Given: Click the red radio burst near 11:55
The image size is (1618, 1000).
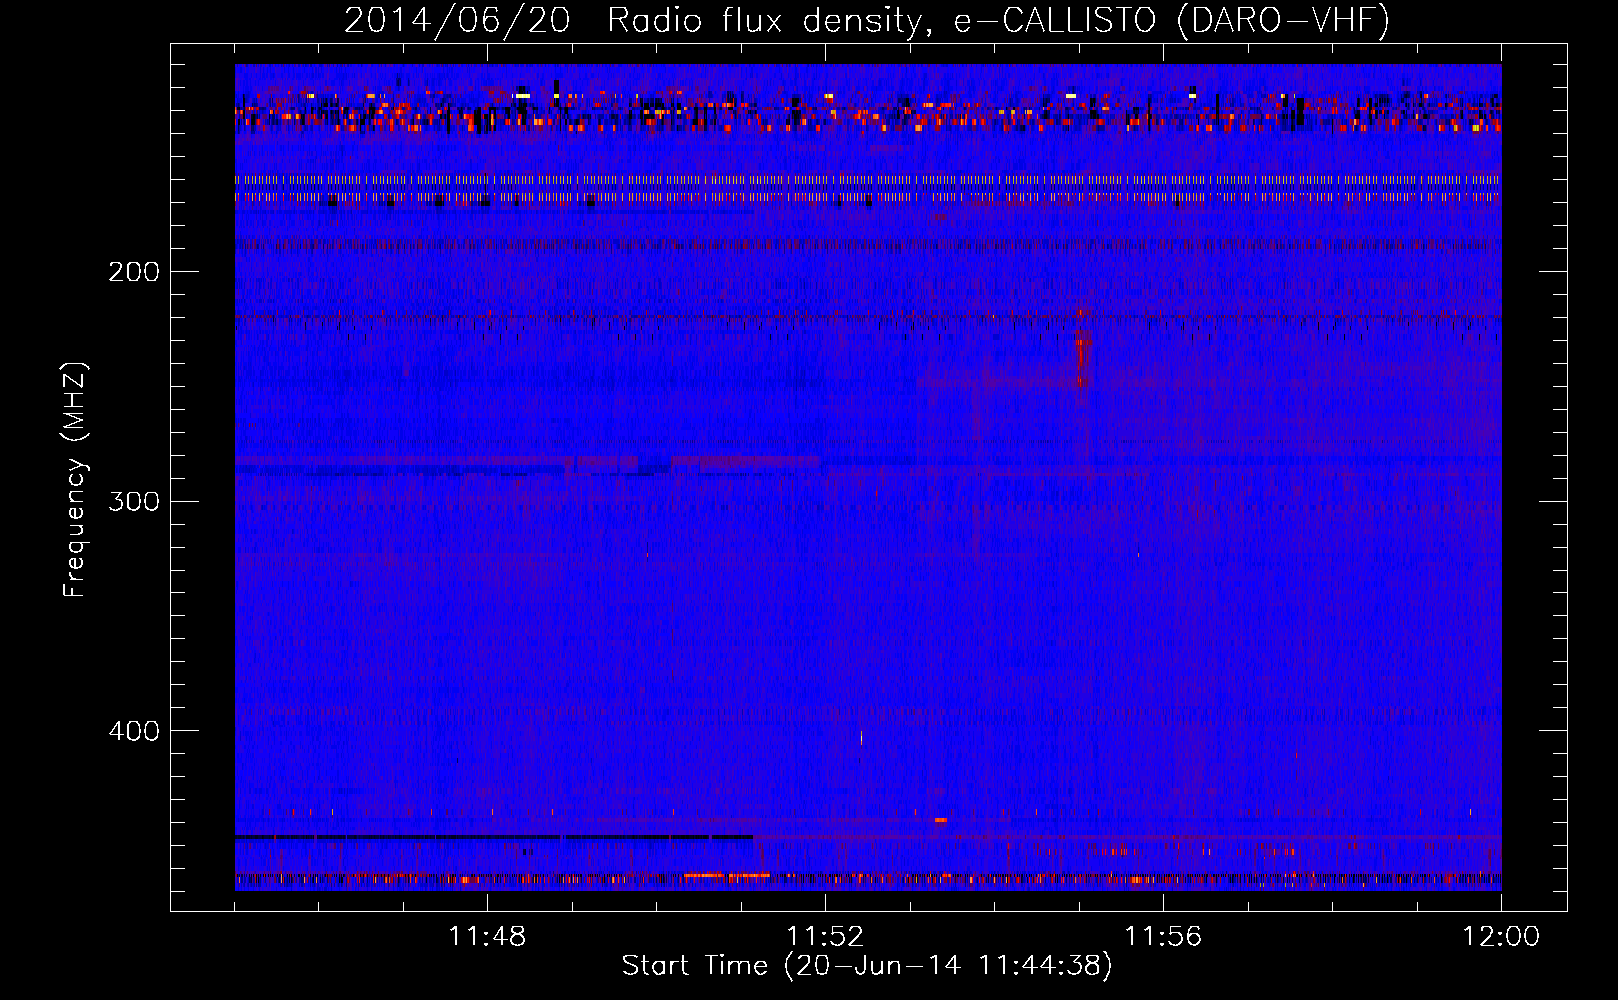Looking at the screenshot, I should coord(1080,350).
